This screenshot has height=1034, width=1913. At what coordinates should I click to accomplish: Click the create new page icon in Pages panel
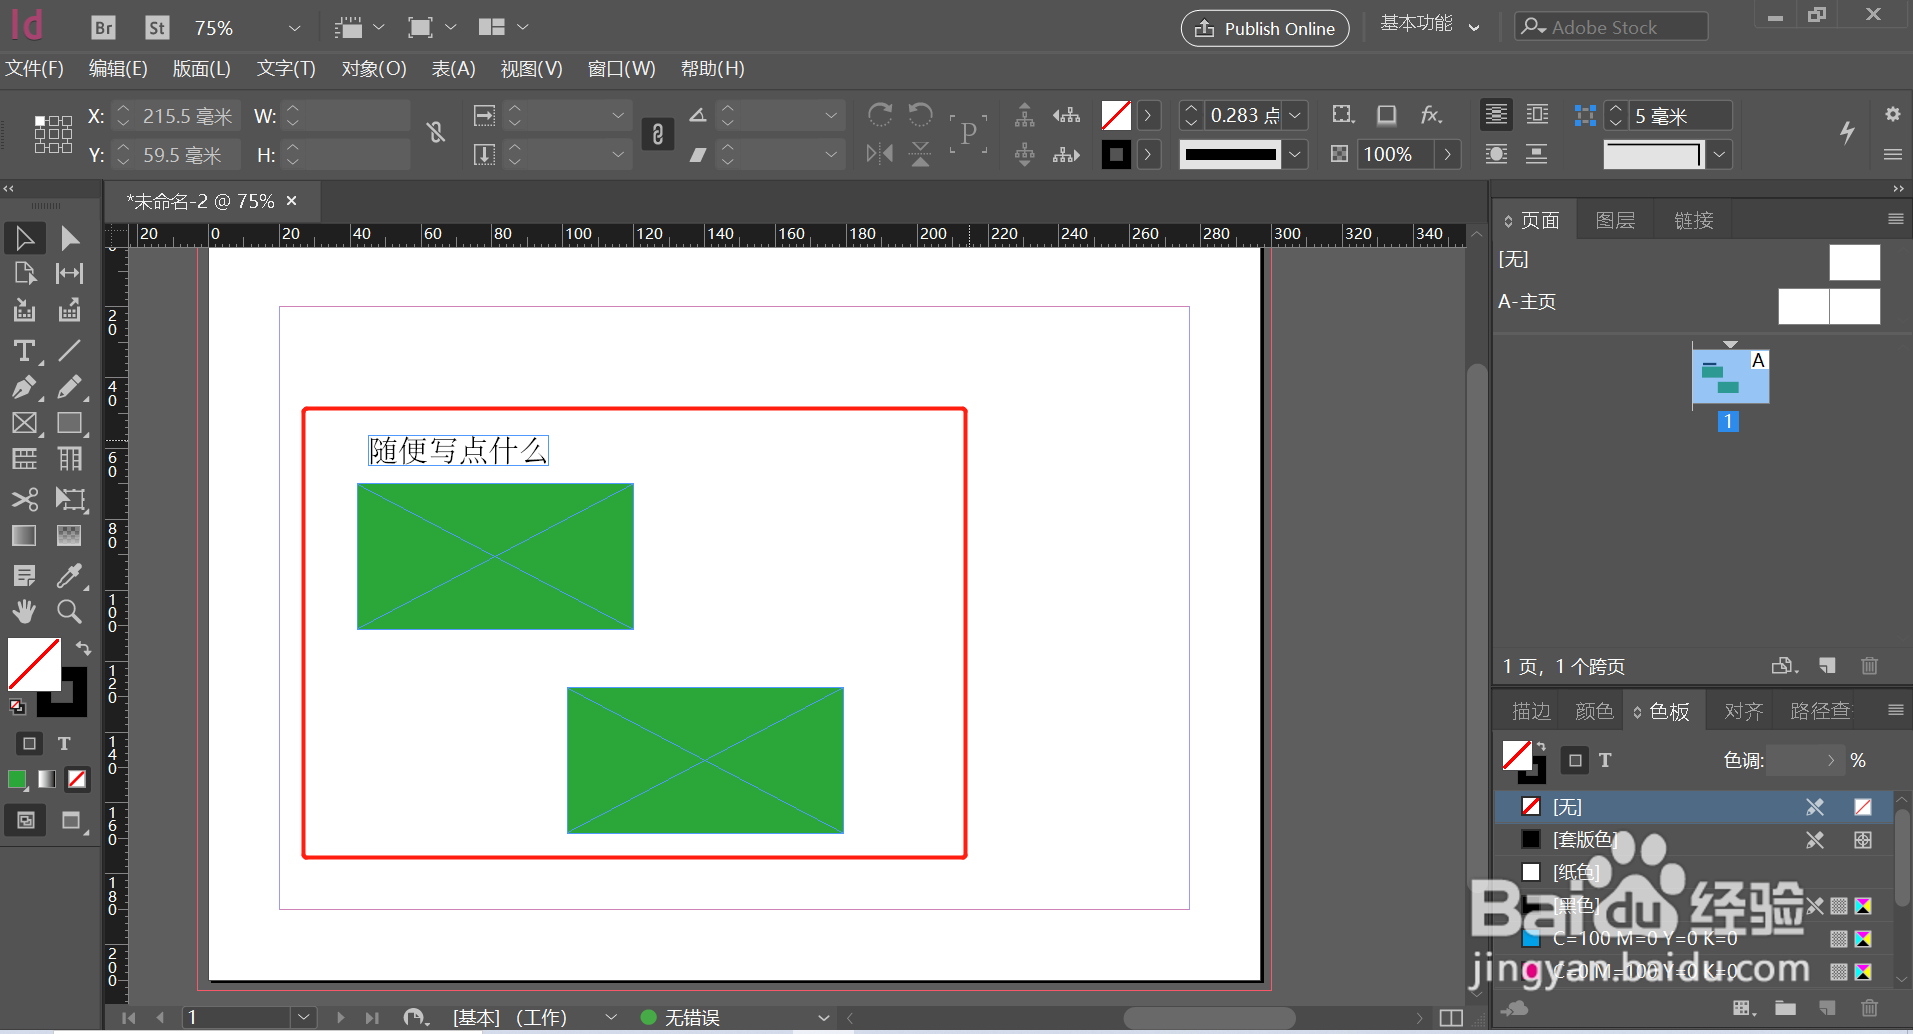[x=1827, y=666]
